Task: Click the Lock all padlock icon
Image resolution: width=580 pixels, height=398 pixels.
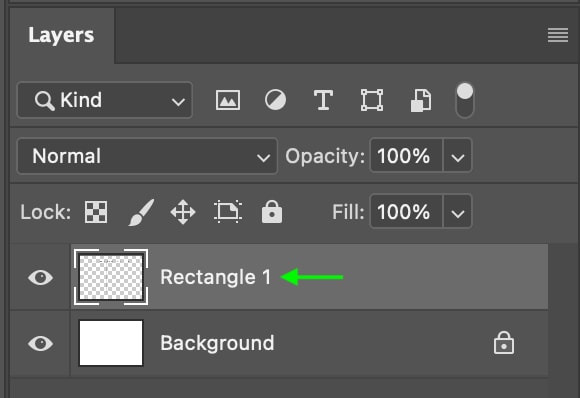Action: coord(272,212)
